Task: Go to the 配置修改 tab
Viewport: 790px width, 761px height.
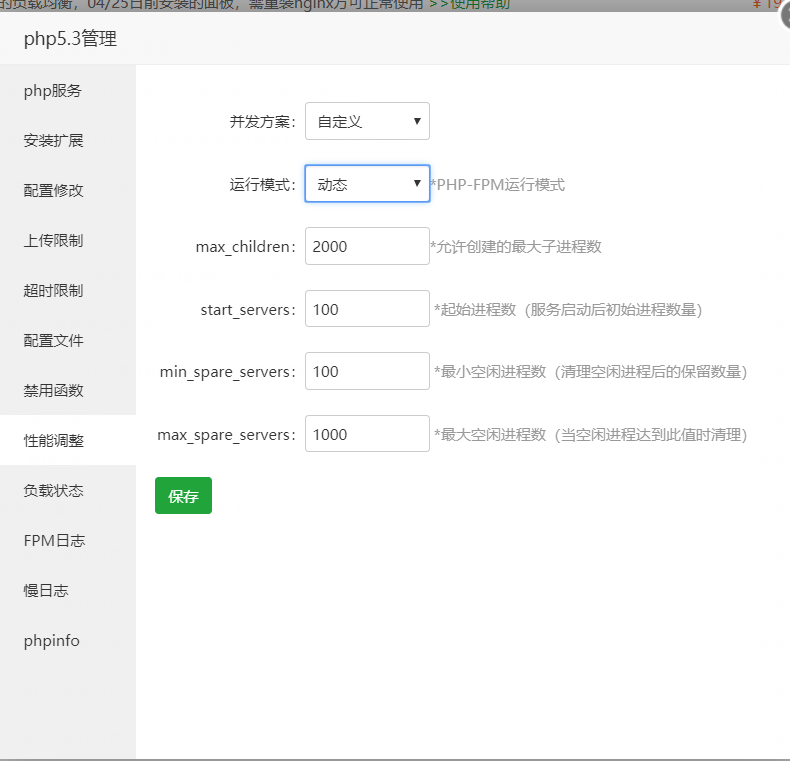Action: pos(53,191)
